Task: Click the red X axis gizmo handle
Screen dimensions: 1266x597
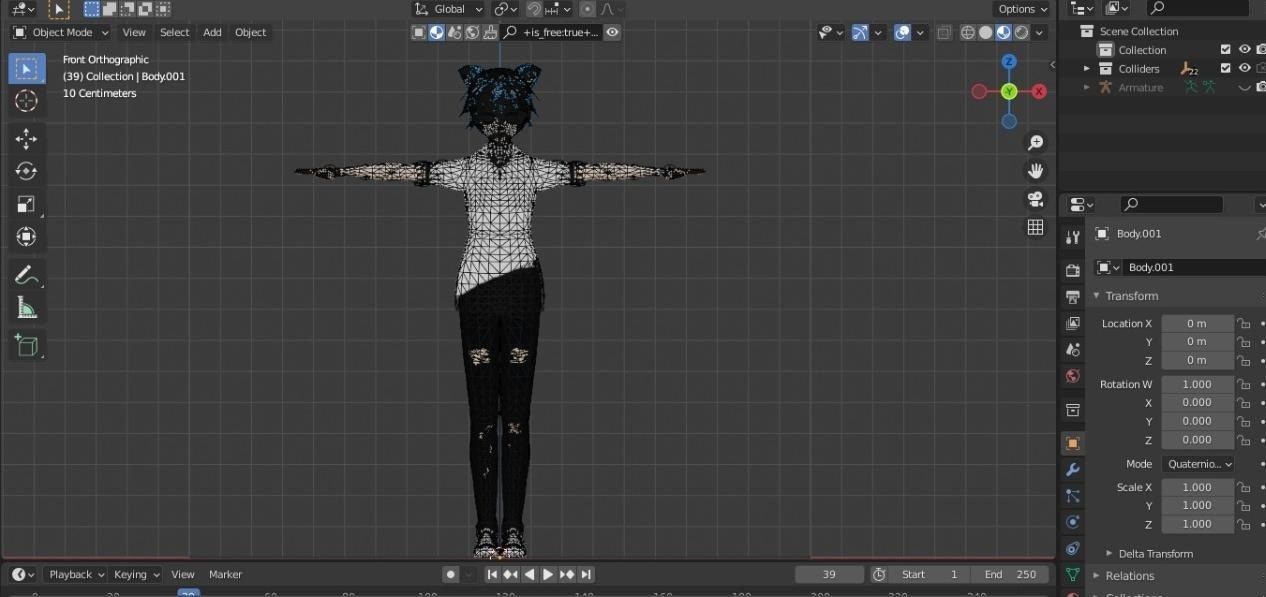Action: [1039, 91]
